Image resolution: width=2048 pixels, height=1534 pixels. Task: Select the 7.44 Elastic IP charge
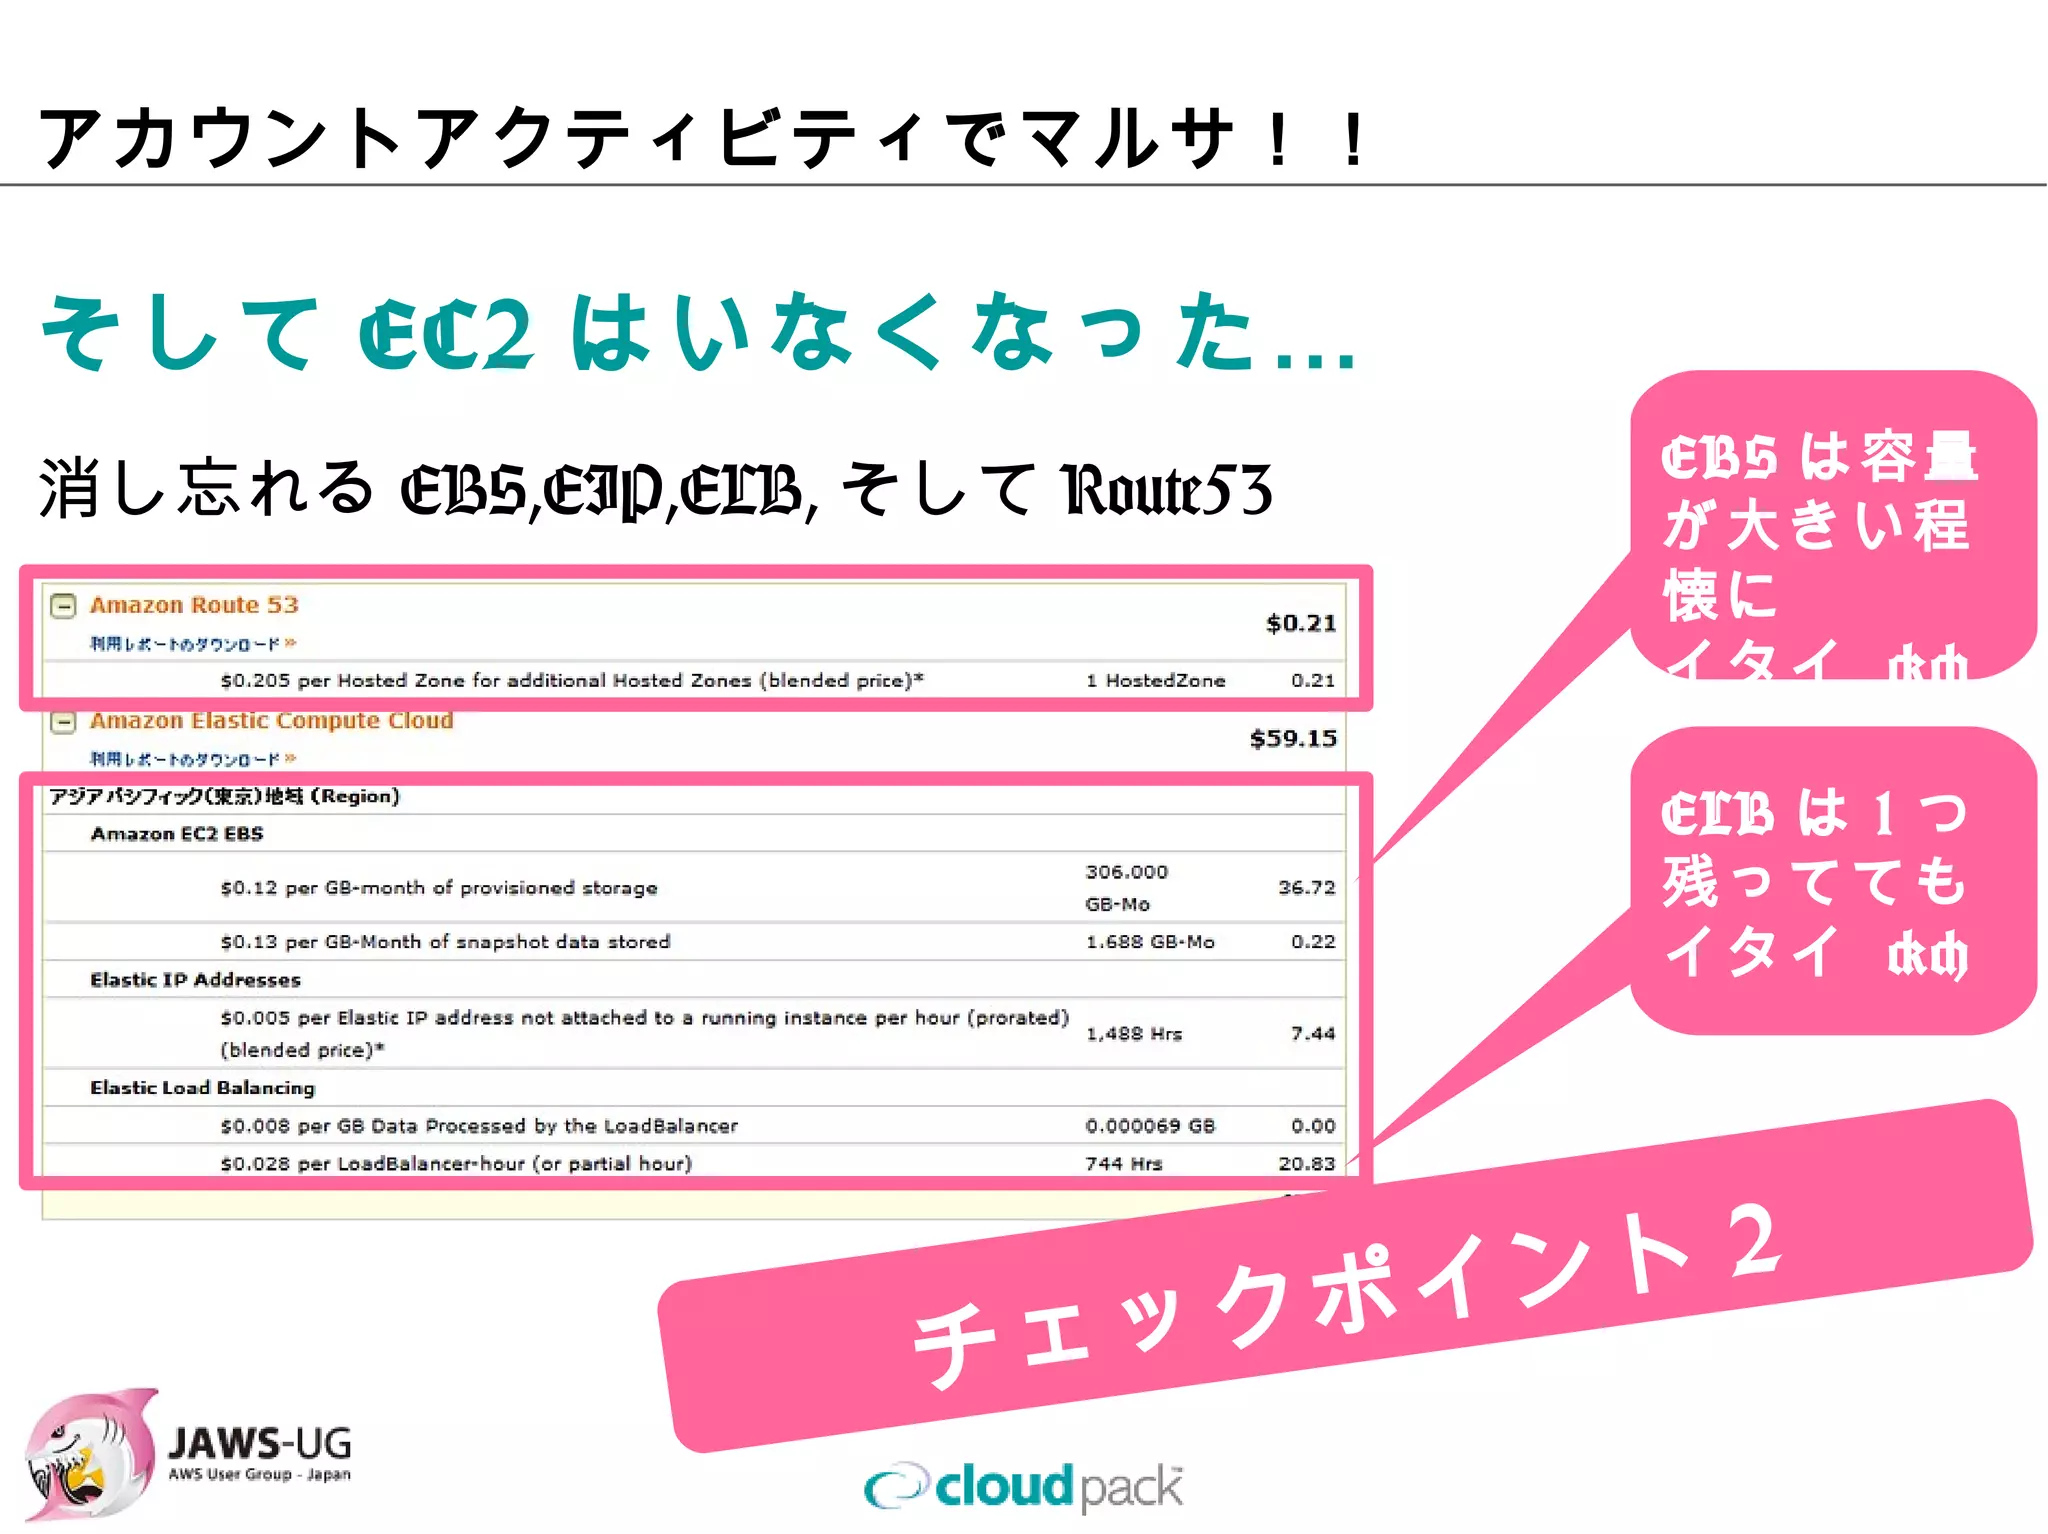coord(1313,1034)
